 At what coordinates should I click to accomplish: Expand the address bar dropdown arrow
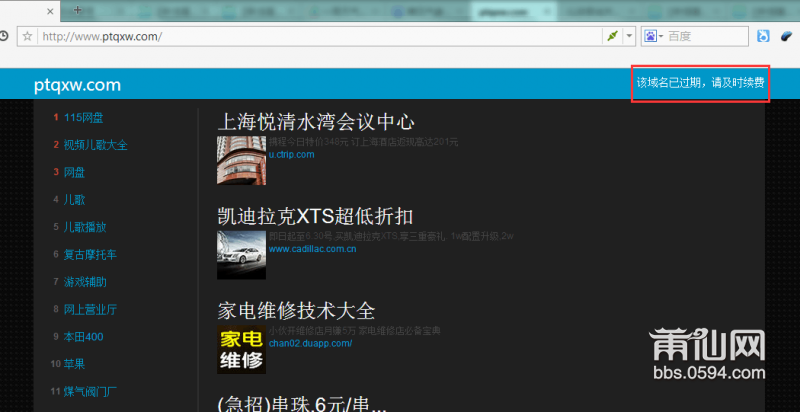[x=630, y=36]
